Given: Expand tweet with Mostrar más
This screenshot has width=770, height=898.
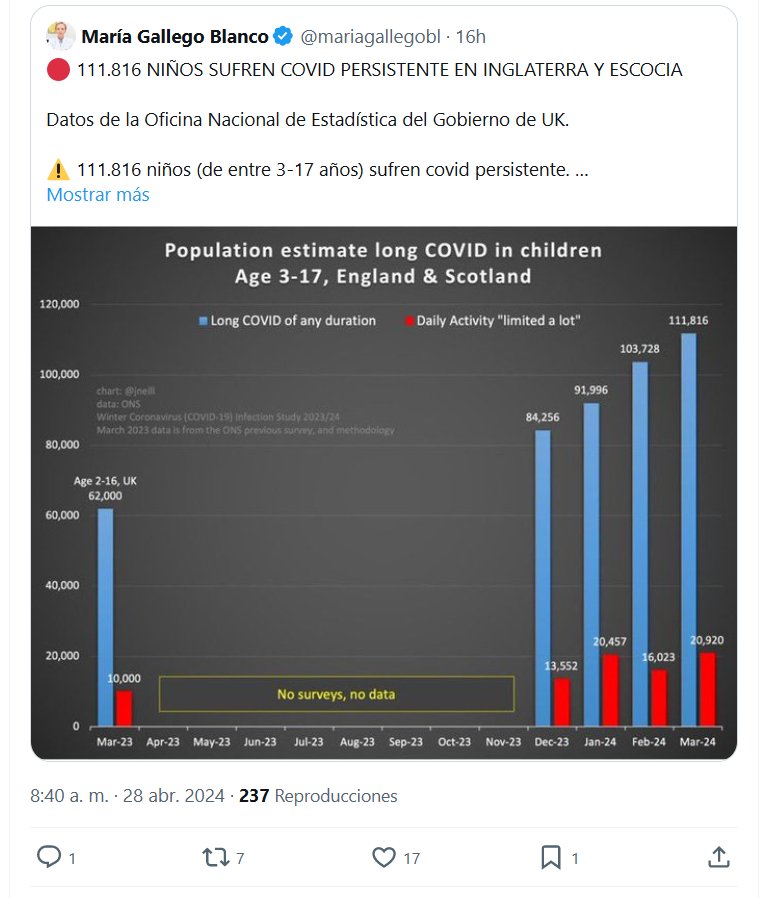Looking at the screenshot, I should tap(98, 195).
